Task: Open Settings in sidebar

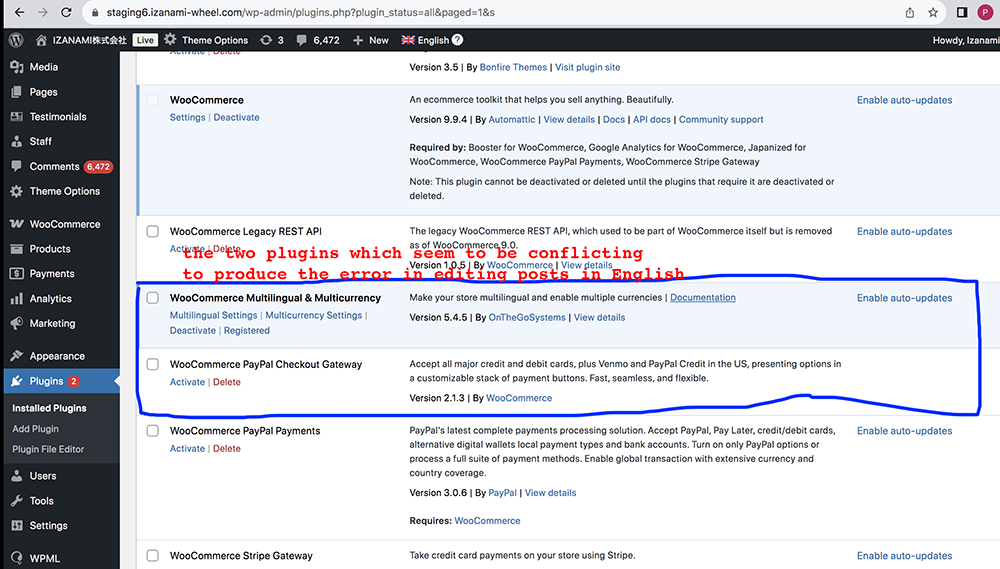Action: (x=48, y=526)
